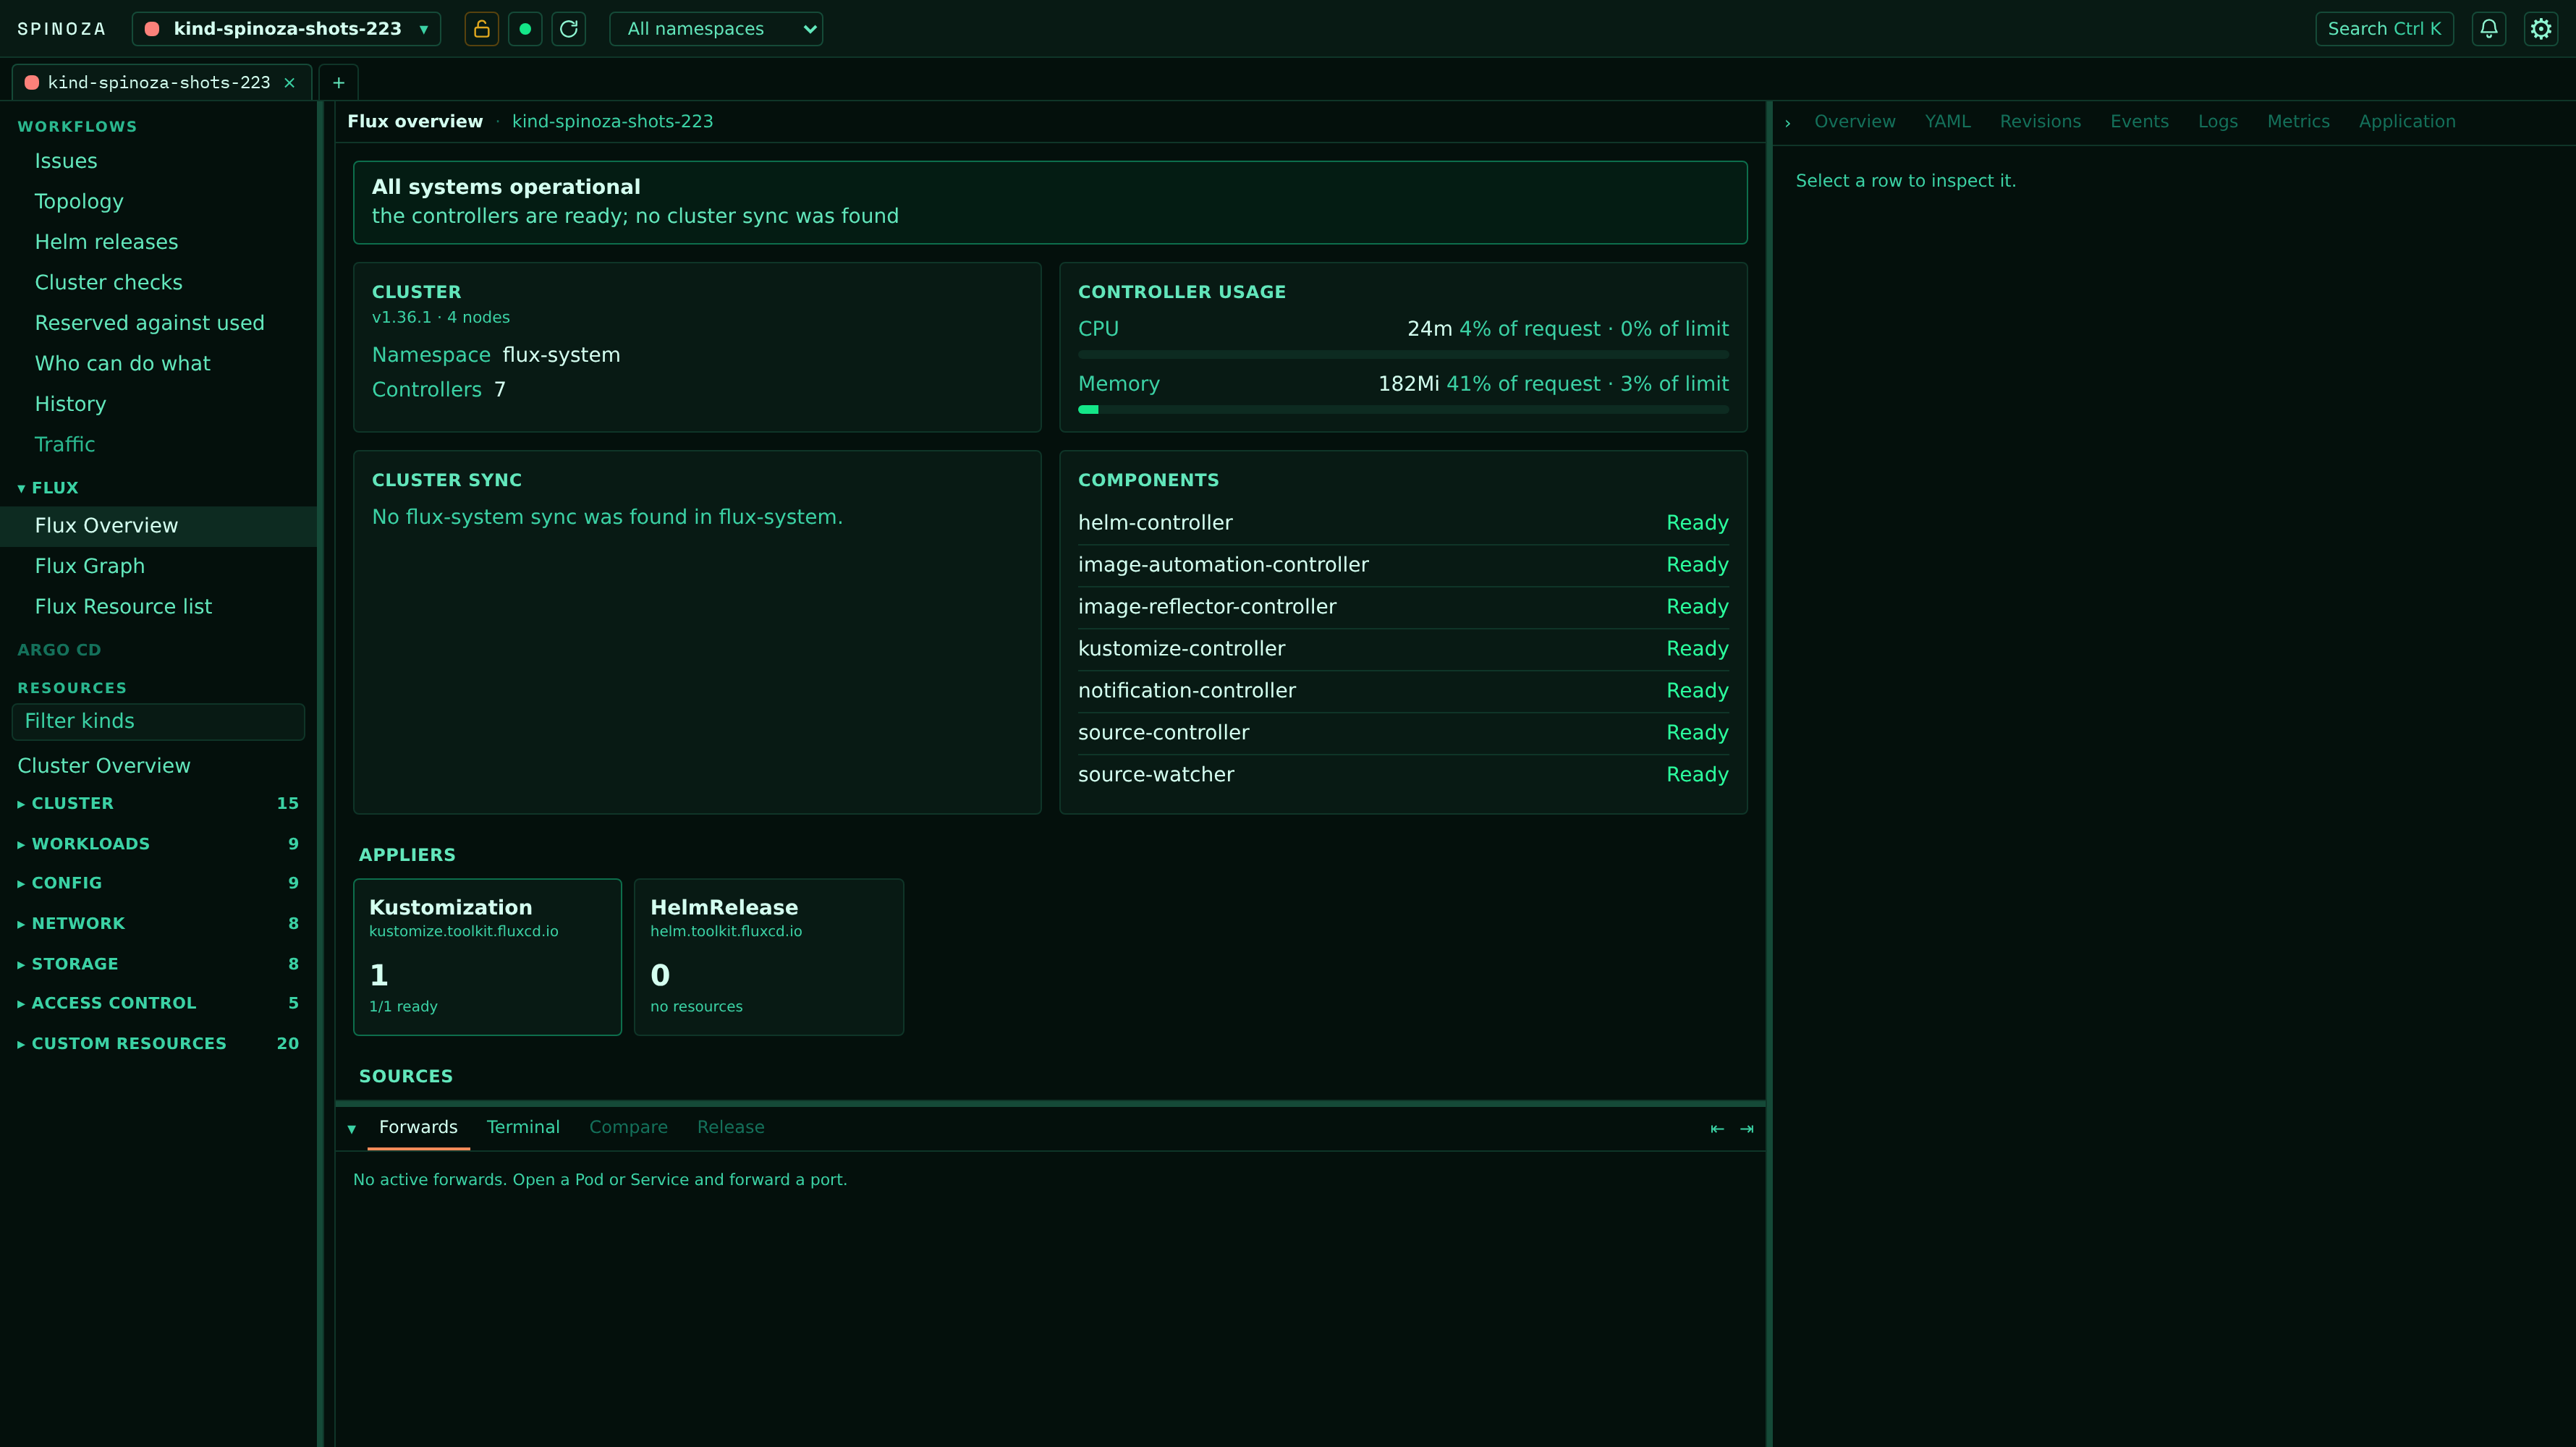This screenshot has width=2576, height=1447.
Task: Go to Flux Graph view
Action: click(x=158, y=566)
